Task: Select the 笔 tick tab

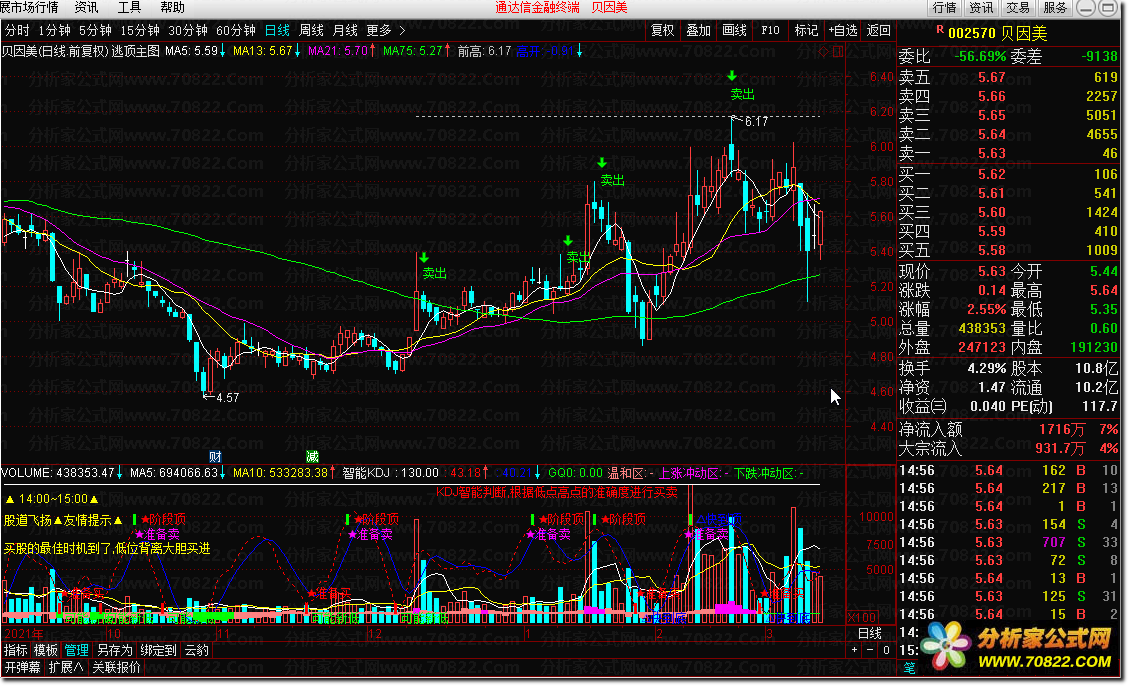Action: [x=909, y=669]
